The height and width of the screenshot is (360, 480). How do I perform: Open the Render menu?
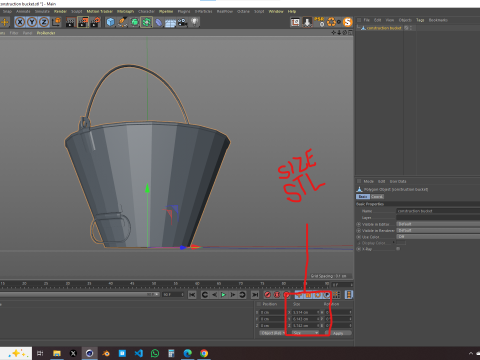[x=60, y=11]
